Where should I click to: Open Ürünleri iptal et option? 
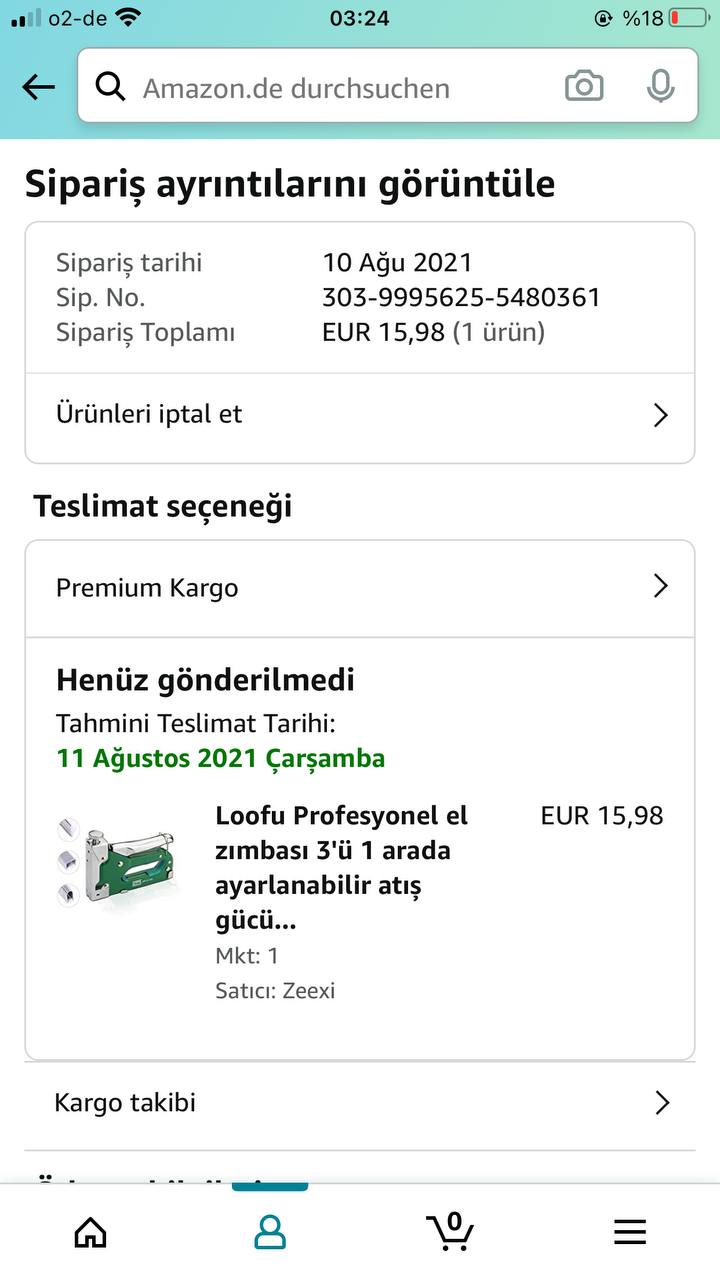point(150,415)
